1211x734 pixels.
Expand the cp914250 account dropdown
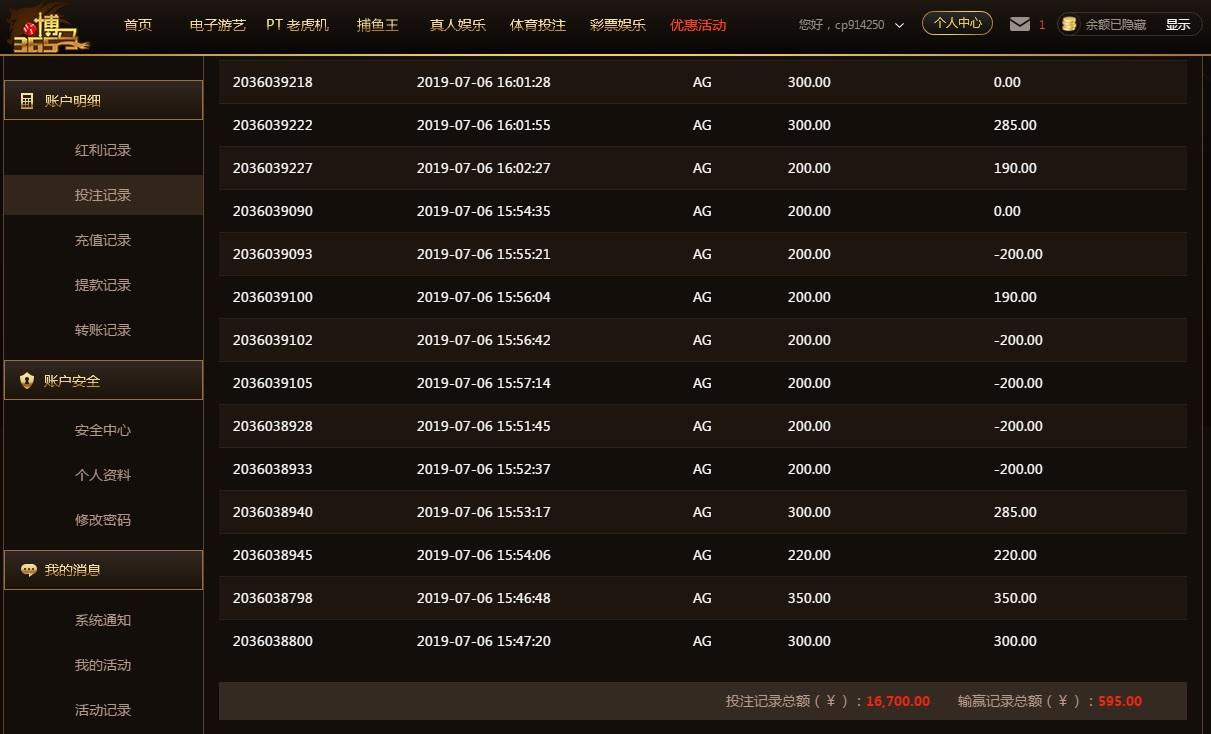click(849, 25)
